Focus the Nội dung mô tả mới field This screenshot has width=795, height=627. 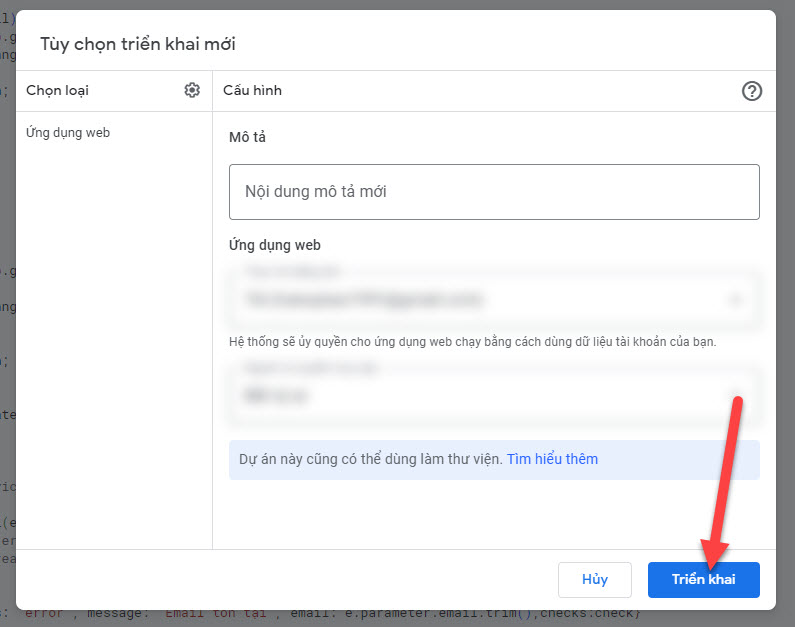tap(494, 192)
